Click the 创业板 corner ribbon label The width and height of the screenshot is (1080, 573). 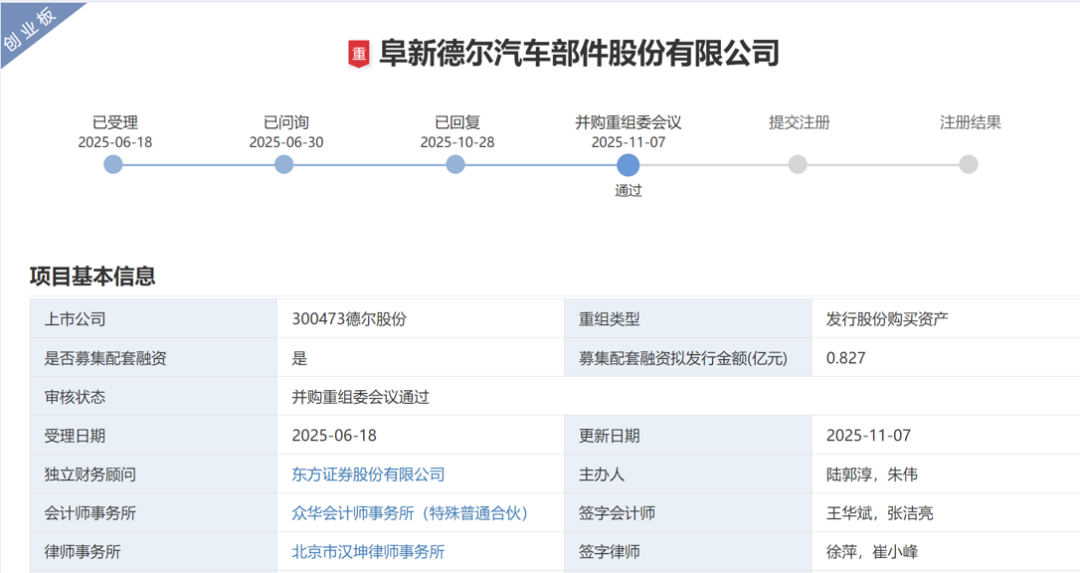[30, 29]
